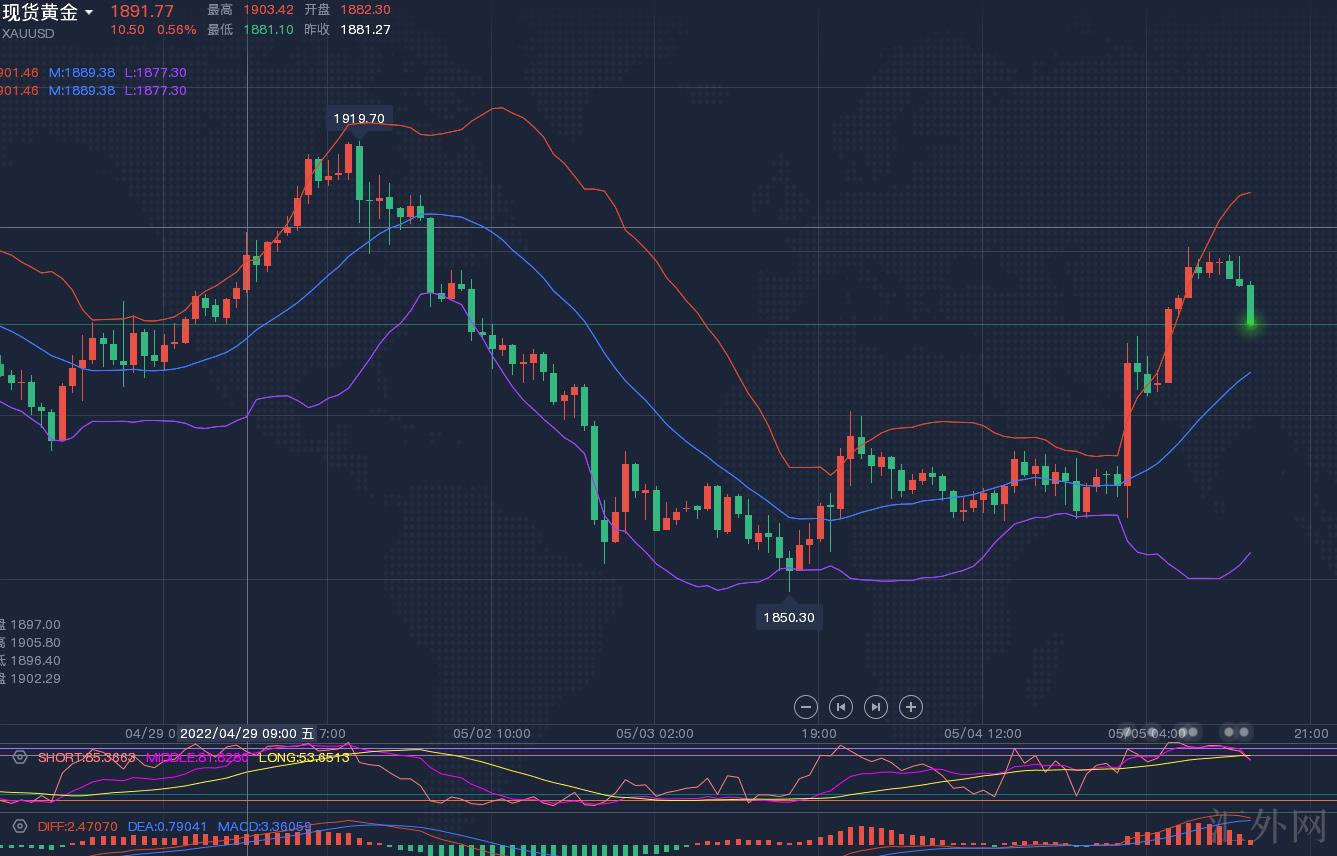The image size is (1337, 856).
Task: Click the XAUUSD symbol code
Action: point(28,33)
